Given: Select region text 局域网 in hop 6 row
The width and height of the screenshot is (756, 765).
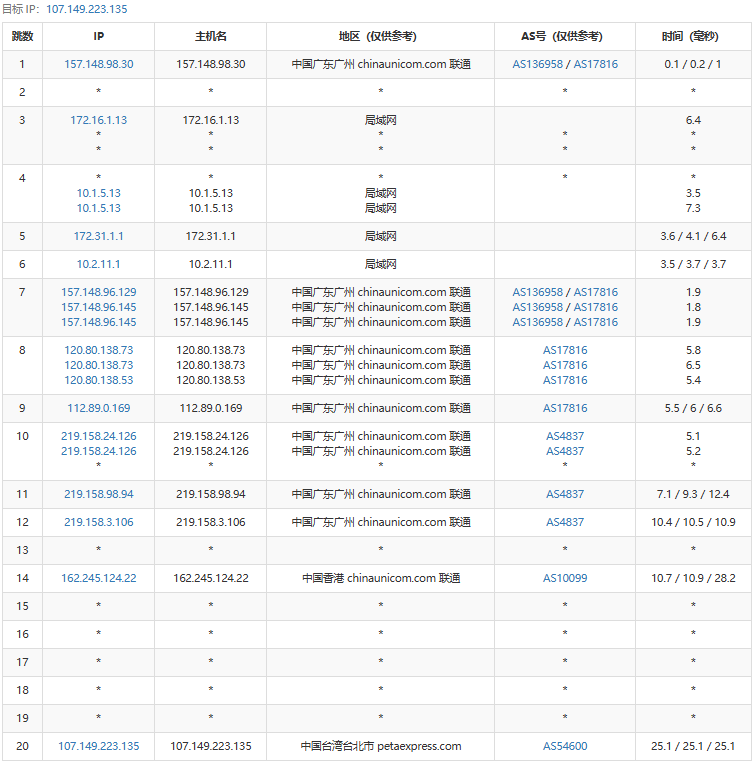Looking at the screenshot, I should [380, 264].
